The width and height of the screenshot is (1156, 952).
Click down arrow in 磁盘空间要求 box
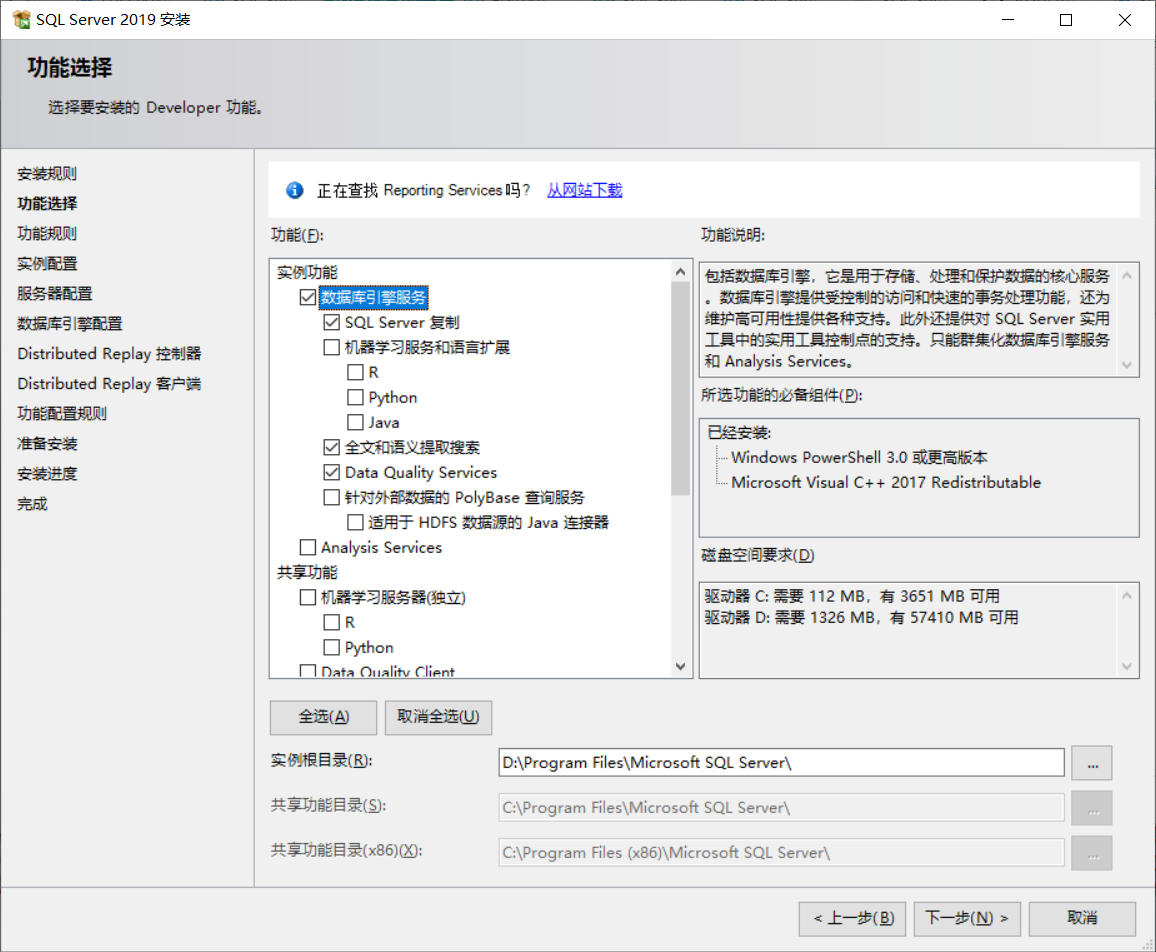click(x=1127, y=667)
